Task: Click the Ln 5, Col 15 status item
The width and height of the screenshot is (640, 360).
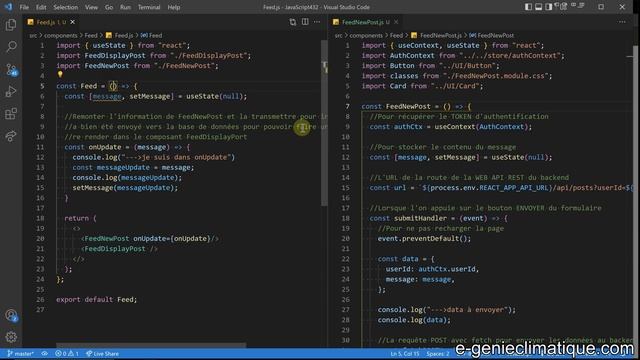Action: [x=405, y=354]
